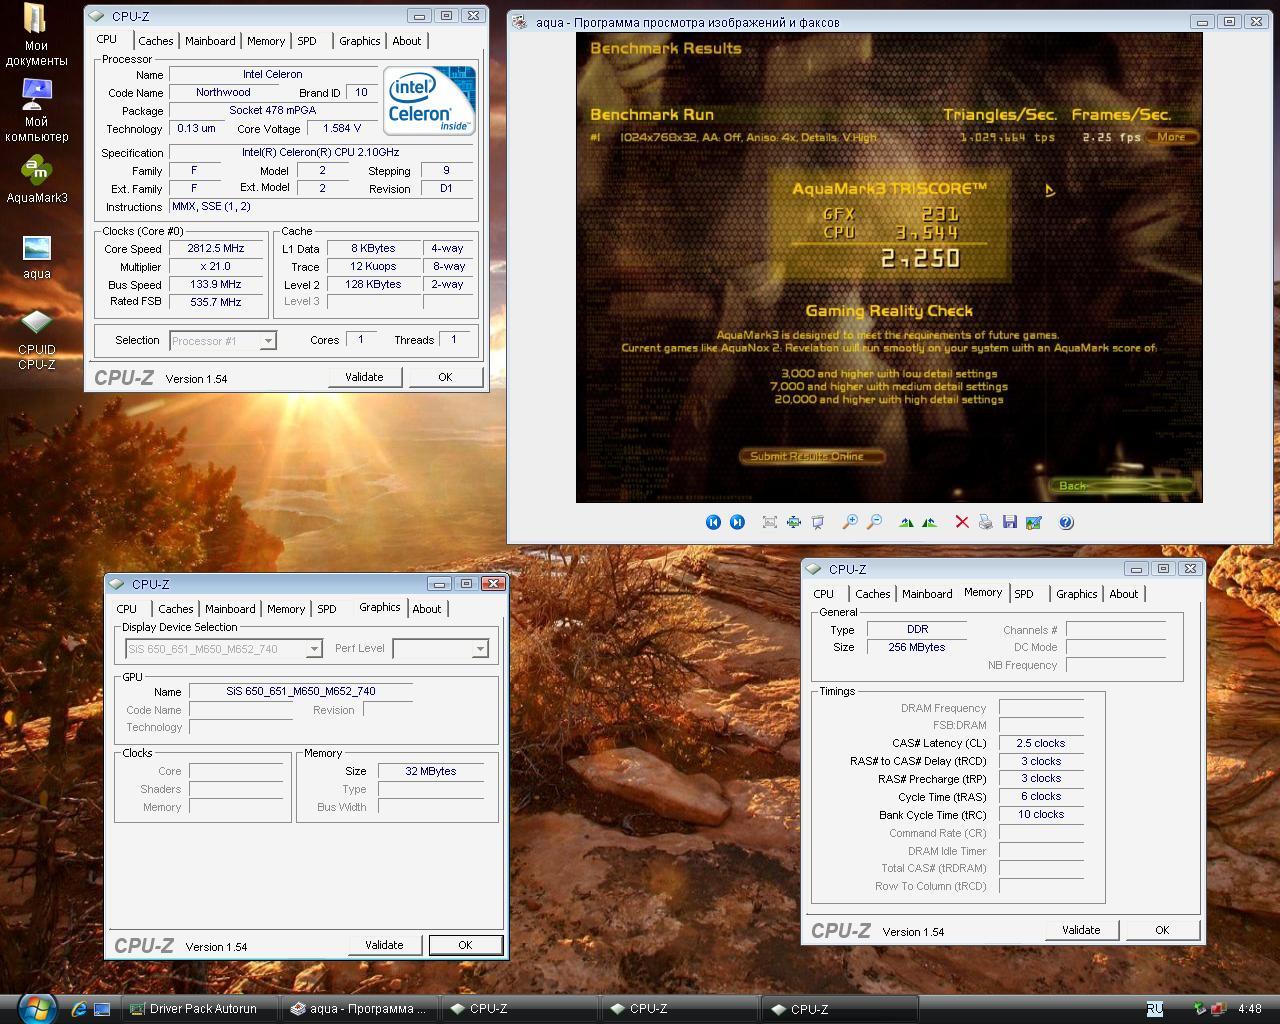Switch to Caches tab in CPU window

tap(155, 41)
